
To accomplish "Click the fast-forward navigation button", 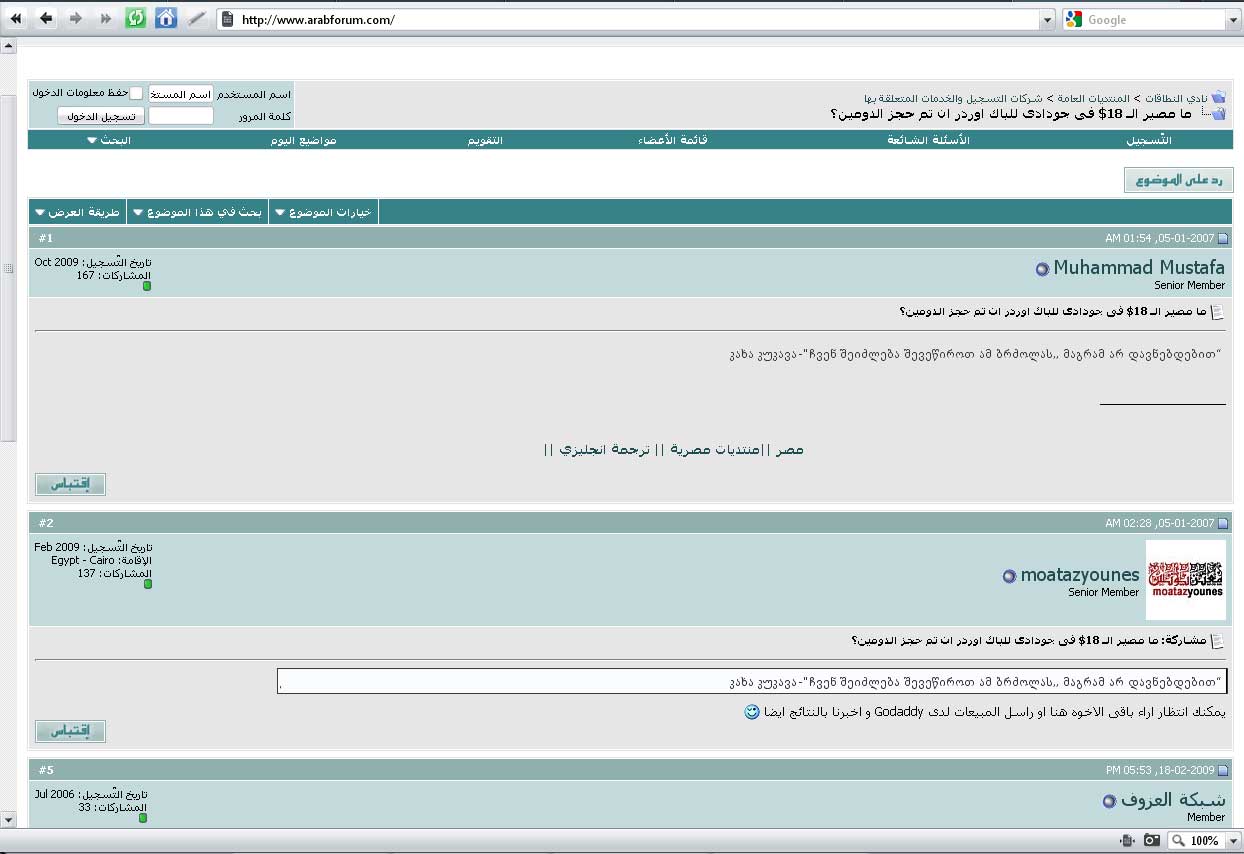I will point(105,19).
